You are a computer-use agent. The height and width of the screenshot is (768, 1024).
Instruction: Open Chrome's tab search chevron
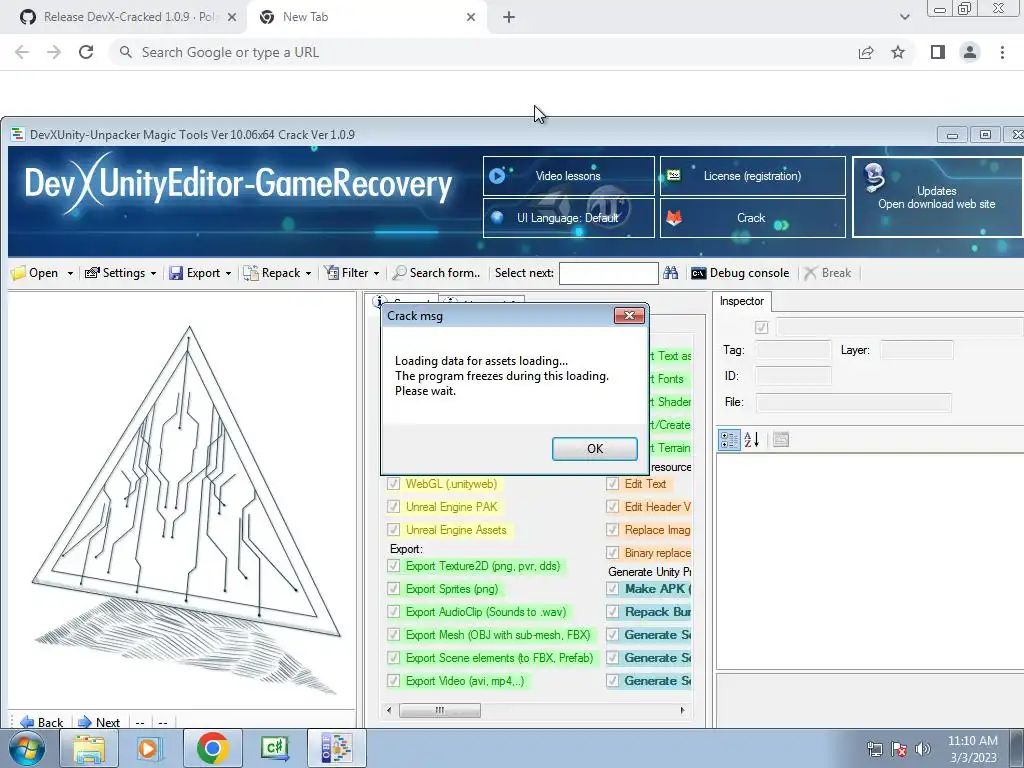tap(904, 17)
